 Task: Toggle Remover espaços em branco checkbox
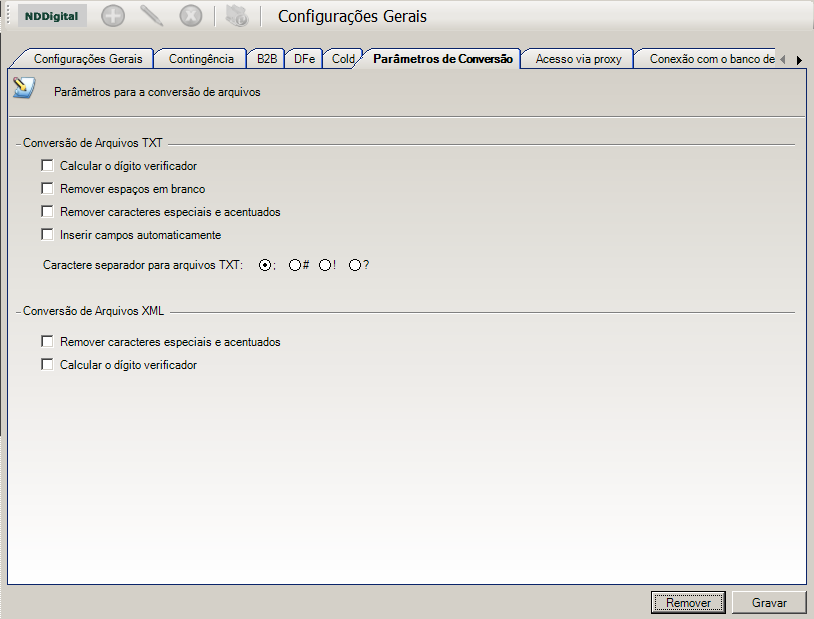point(47,189)
